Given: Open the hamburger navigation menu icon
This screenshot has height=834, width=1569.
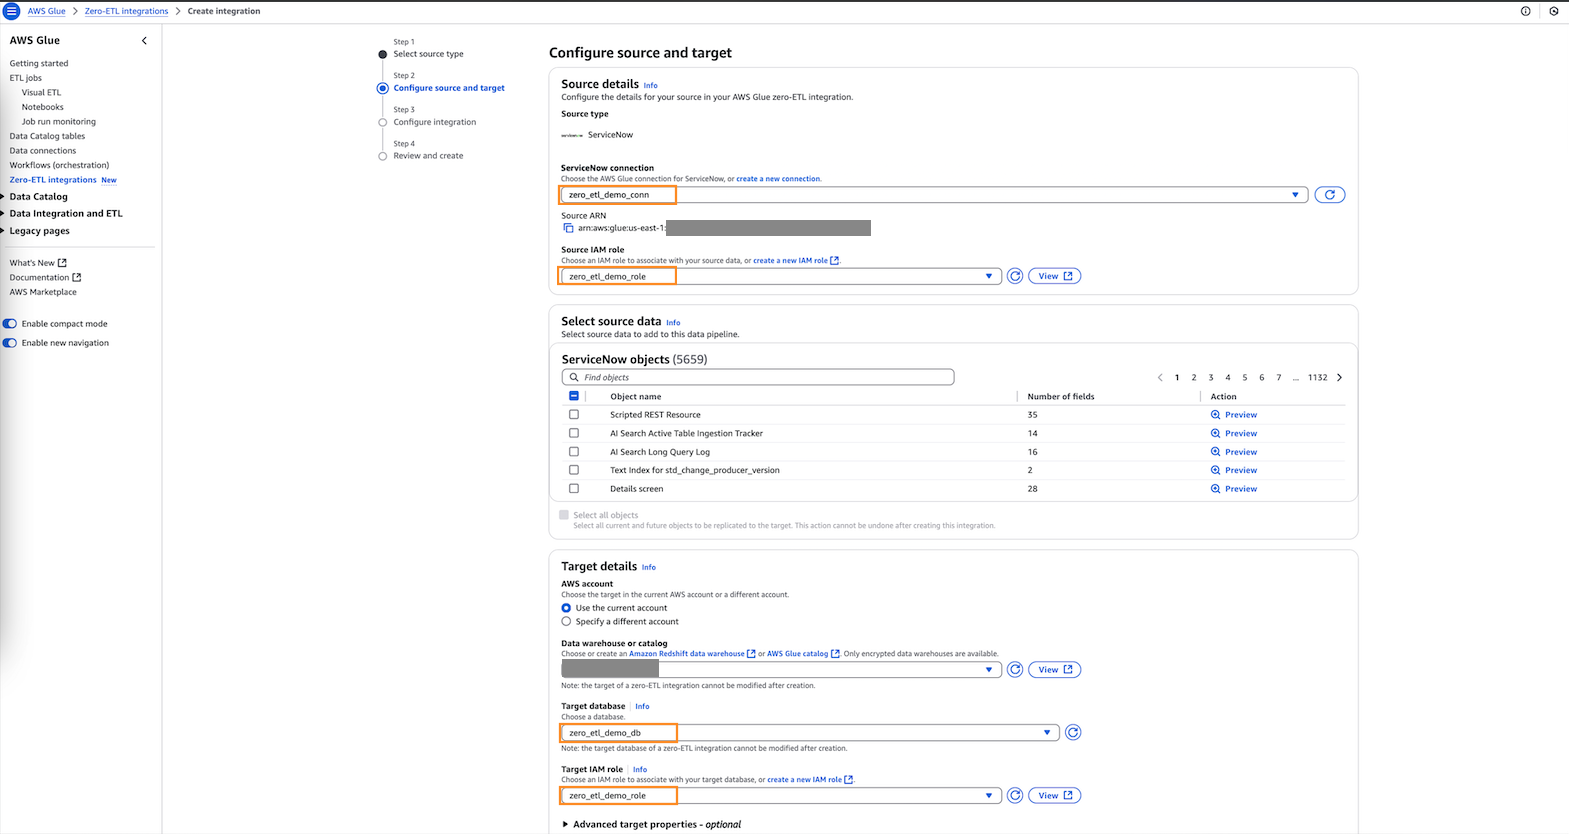Looking at the screenshot, I should pyautogui.click(x=12, y=11).
